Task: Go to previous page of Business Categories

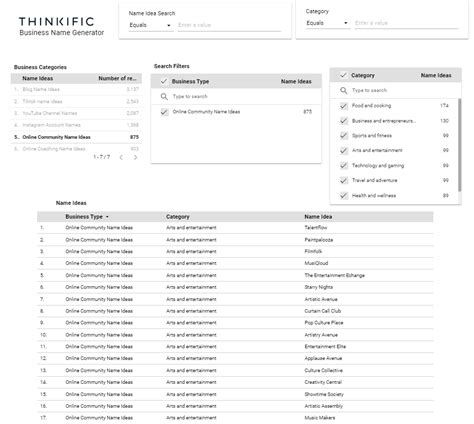Action: [121, 157]
